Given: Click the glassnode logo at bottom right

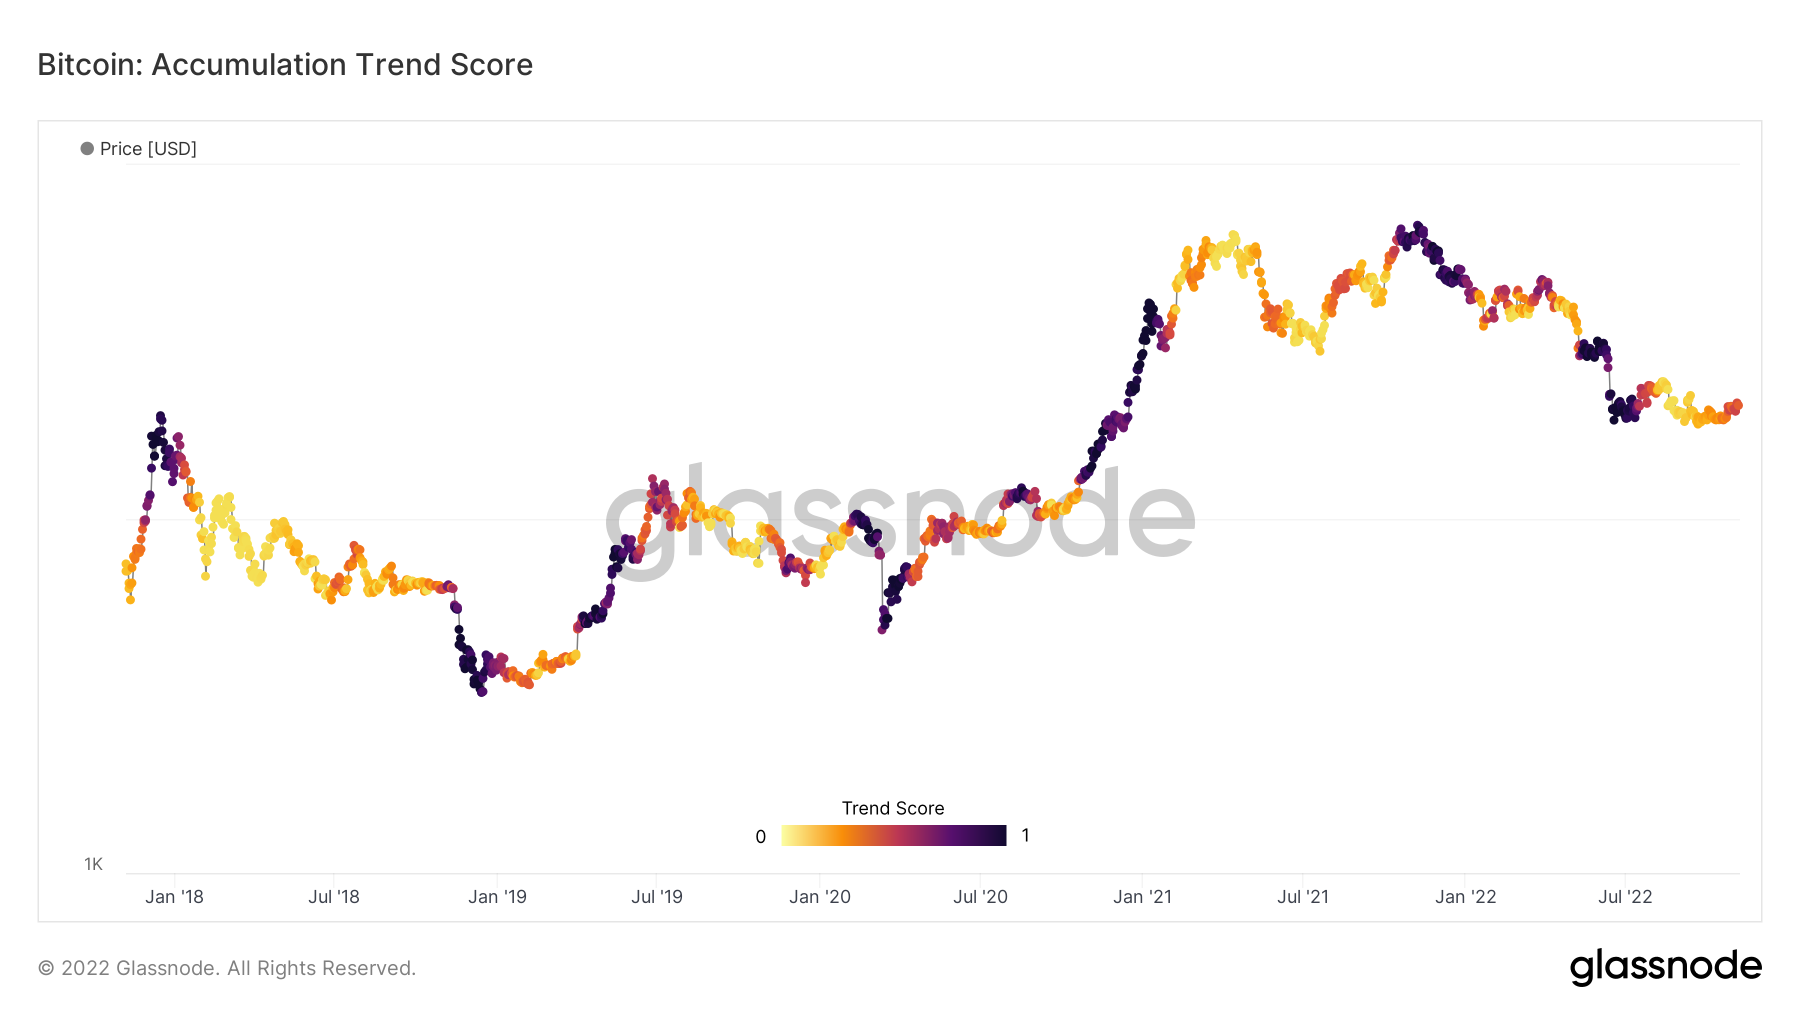Looking at the screenshot, I should 1665,966.
